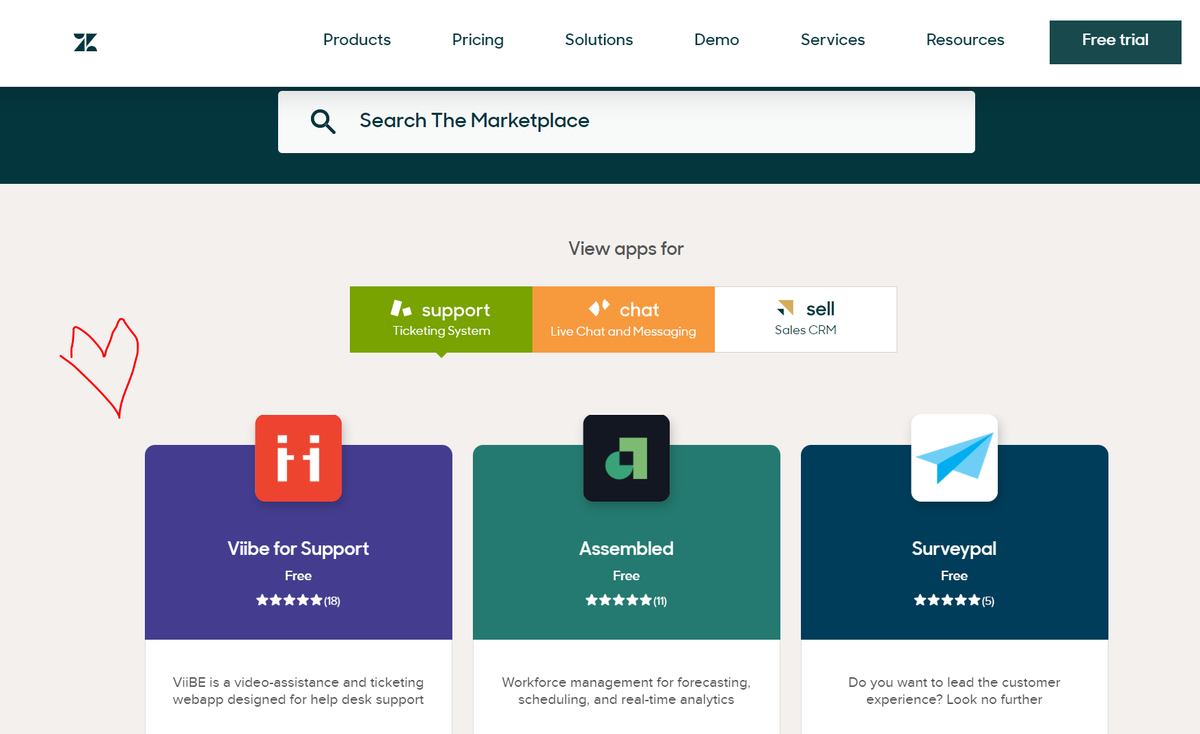
Task: Open the Assembled title link
Action: [626, 548]
